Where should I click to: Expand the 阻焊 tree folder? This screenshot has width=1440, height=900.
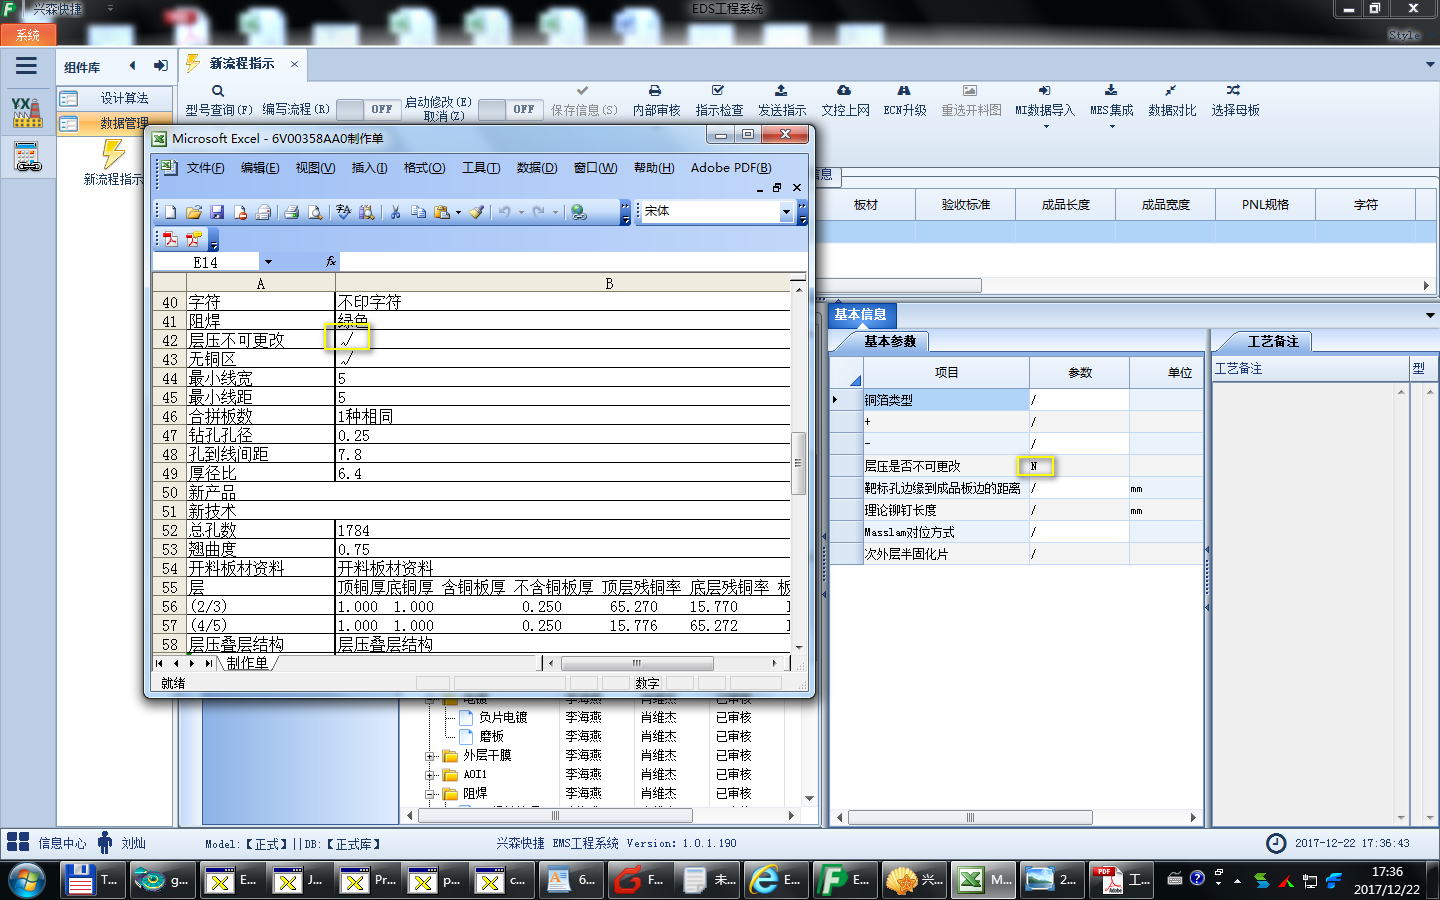coord(430,794)
